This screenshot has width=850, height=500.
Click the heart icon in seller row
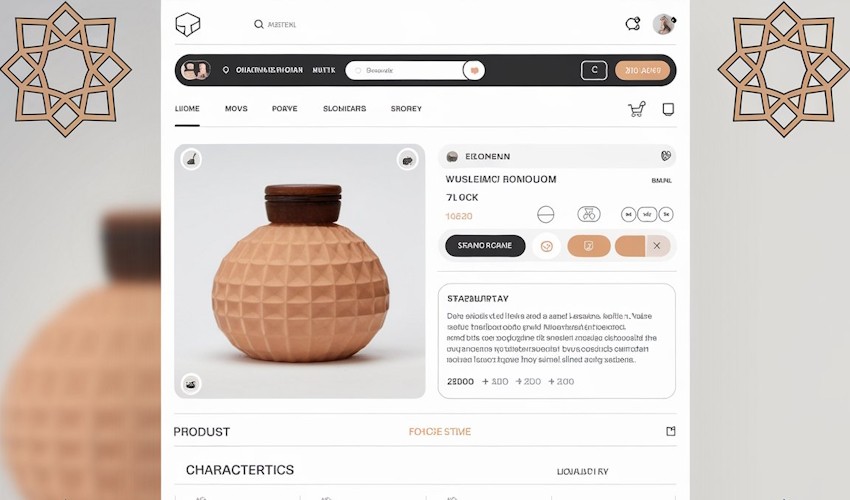[x=666, y=156]
